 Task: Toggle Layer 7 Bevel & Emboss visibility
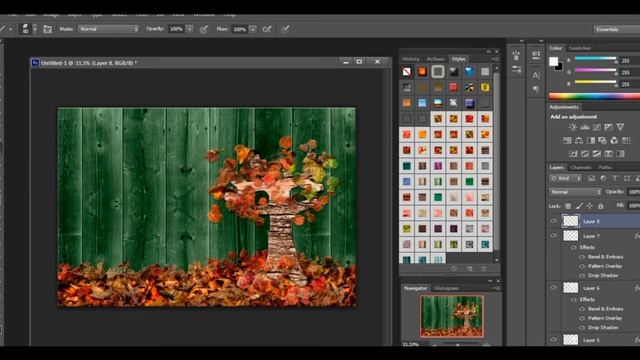582,257
